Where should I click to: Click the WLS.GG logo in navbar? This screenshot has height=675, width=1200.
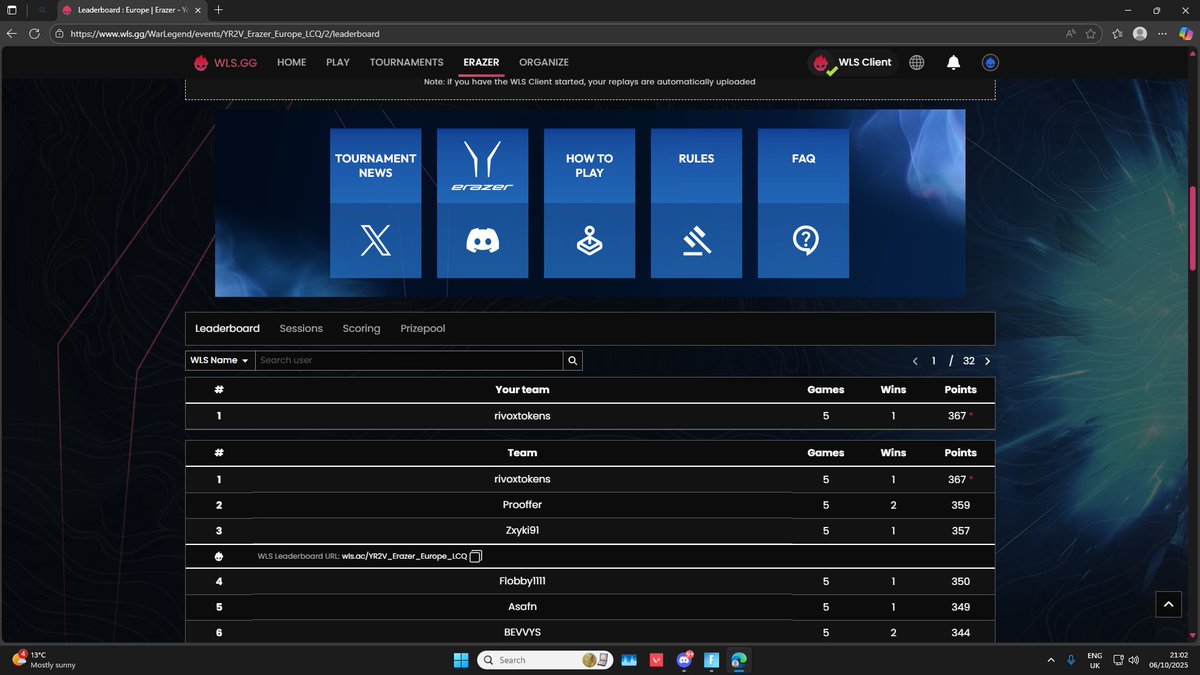(x=225, y=62)
